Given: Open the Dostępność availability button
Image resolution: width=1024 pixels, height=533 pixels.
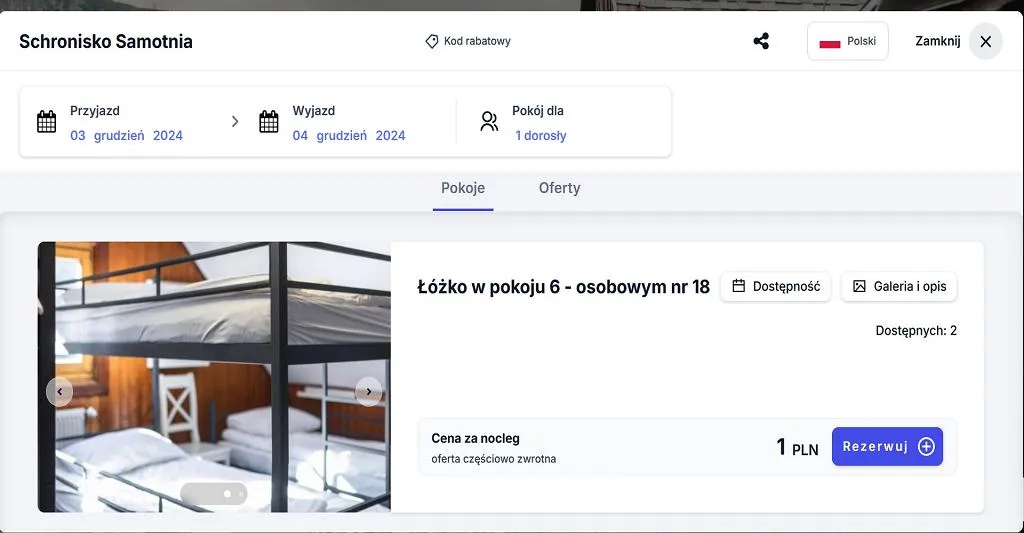Looking at the screenshot, I should [775, 287].
